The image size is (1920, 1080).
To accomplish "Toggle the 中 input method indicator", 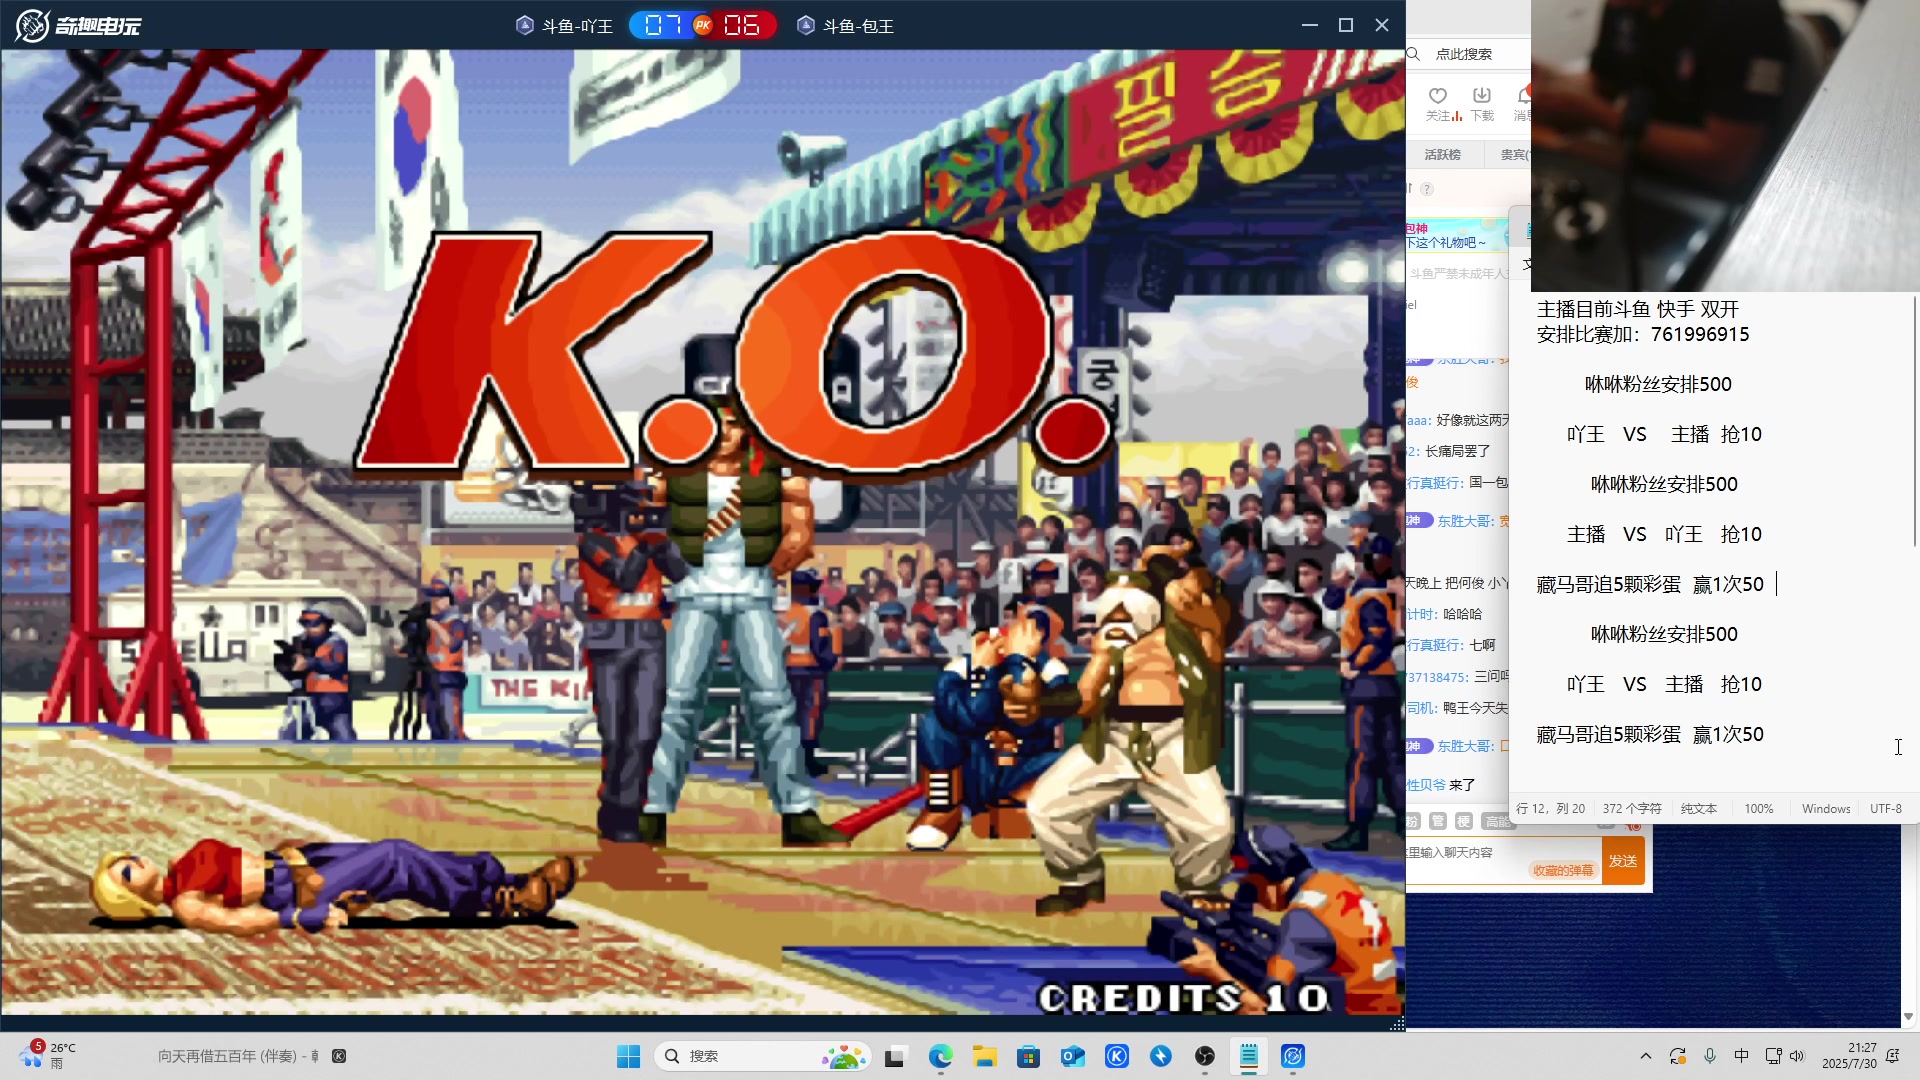I will (x=1742, y=1056).
